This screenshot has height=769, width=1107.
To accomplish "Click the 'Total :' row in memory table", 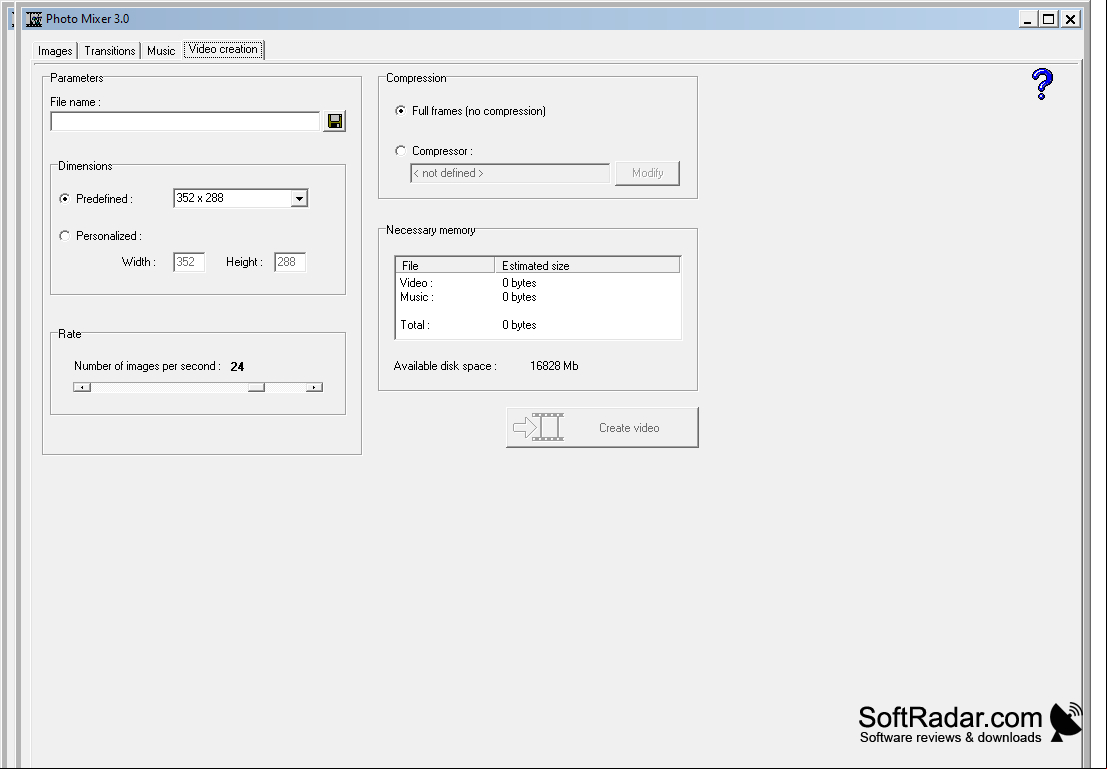I will [538, 326].
